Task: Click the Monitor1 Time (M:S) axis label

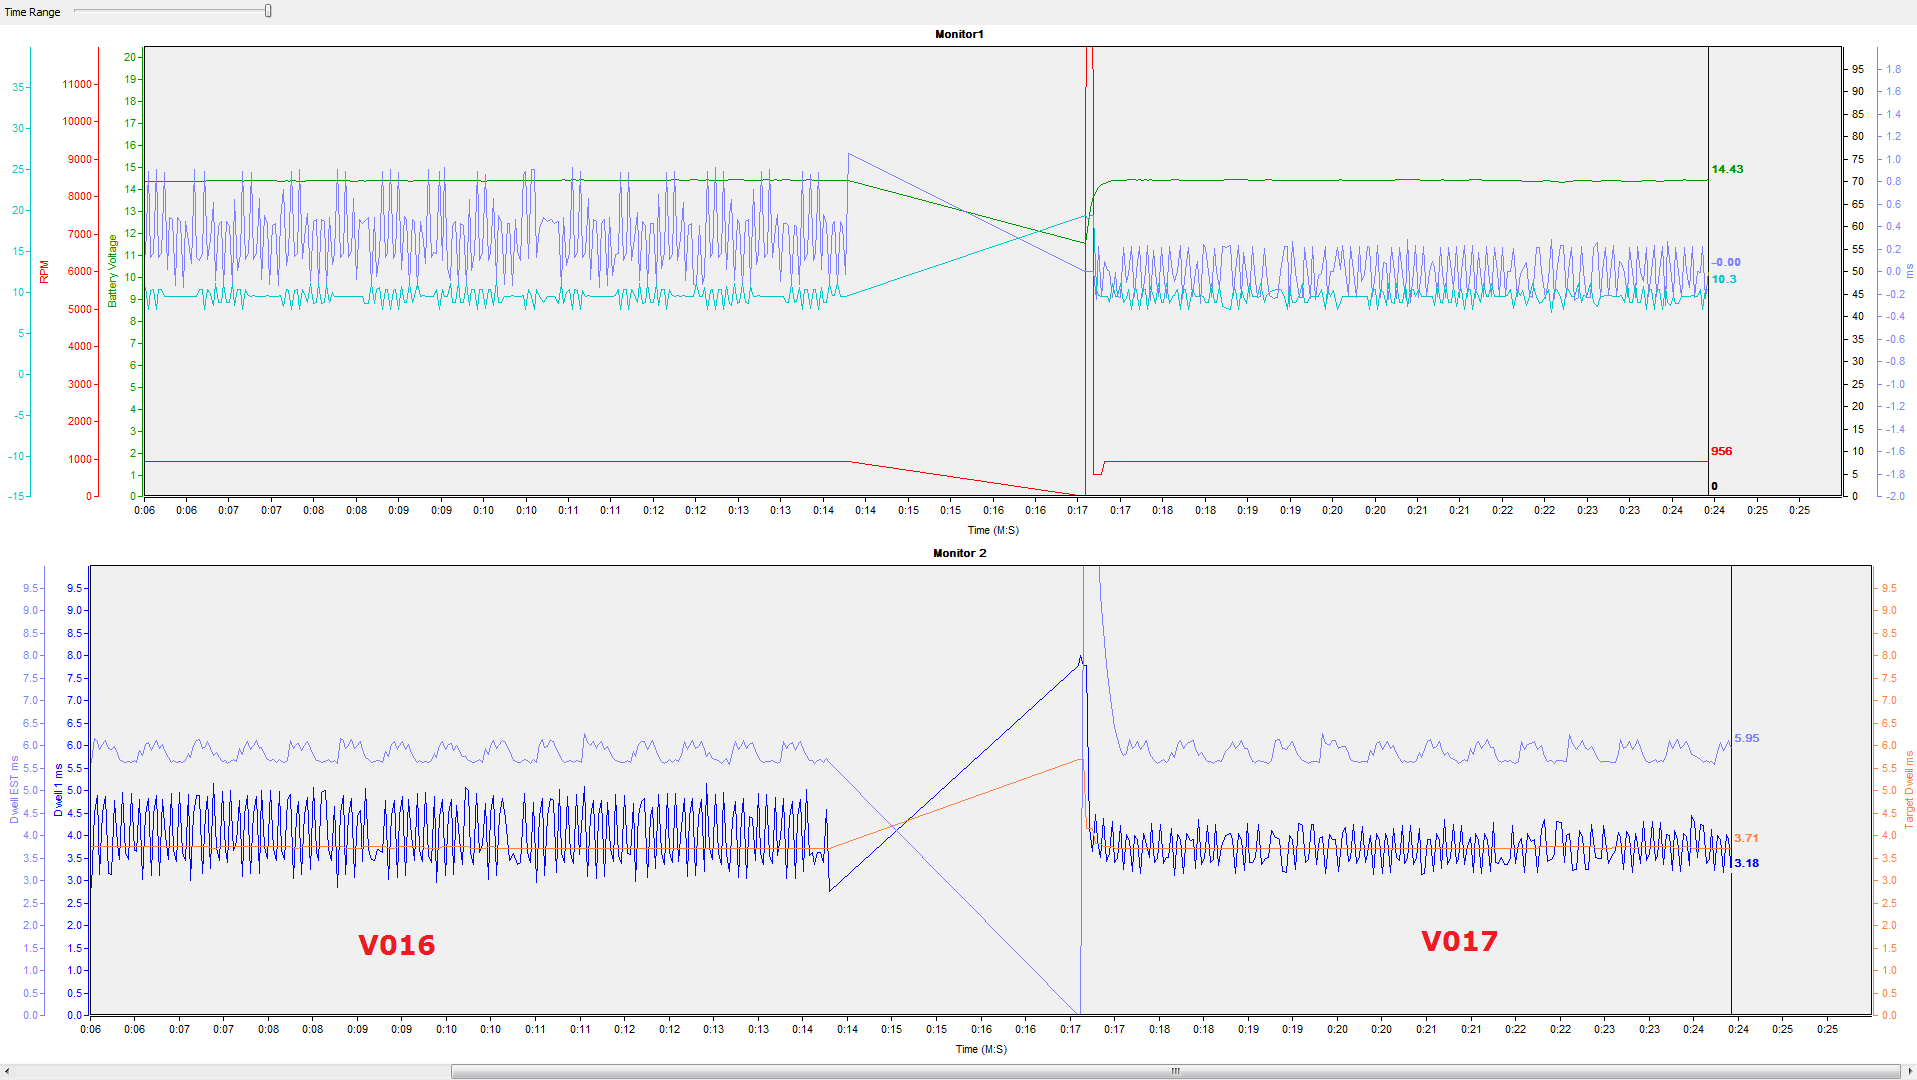Action: 993,530
